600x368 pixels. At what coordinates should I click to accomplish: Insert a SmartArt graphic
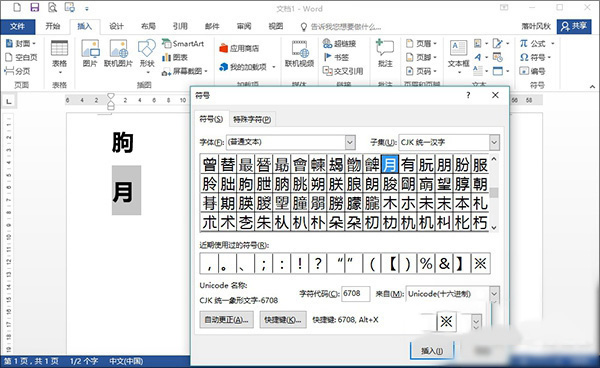(x=183, y=44)
